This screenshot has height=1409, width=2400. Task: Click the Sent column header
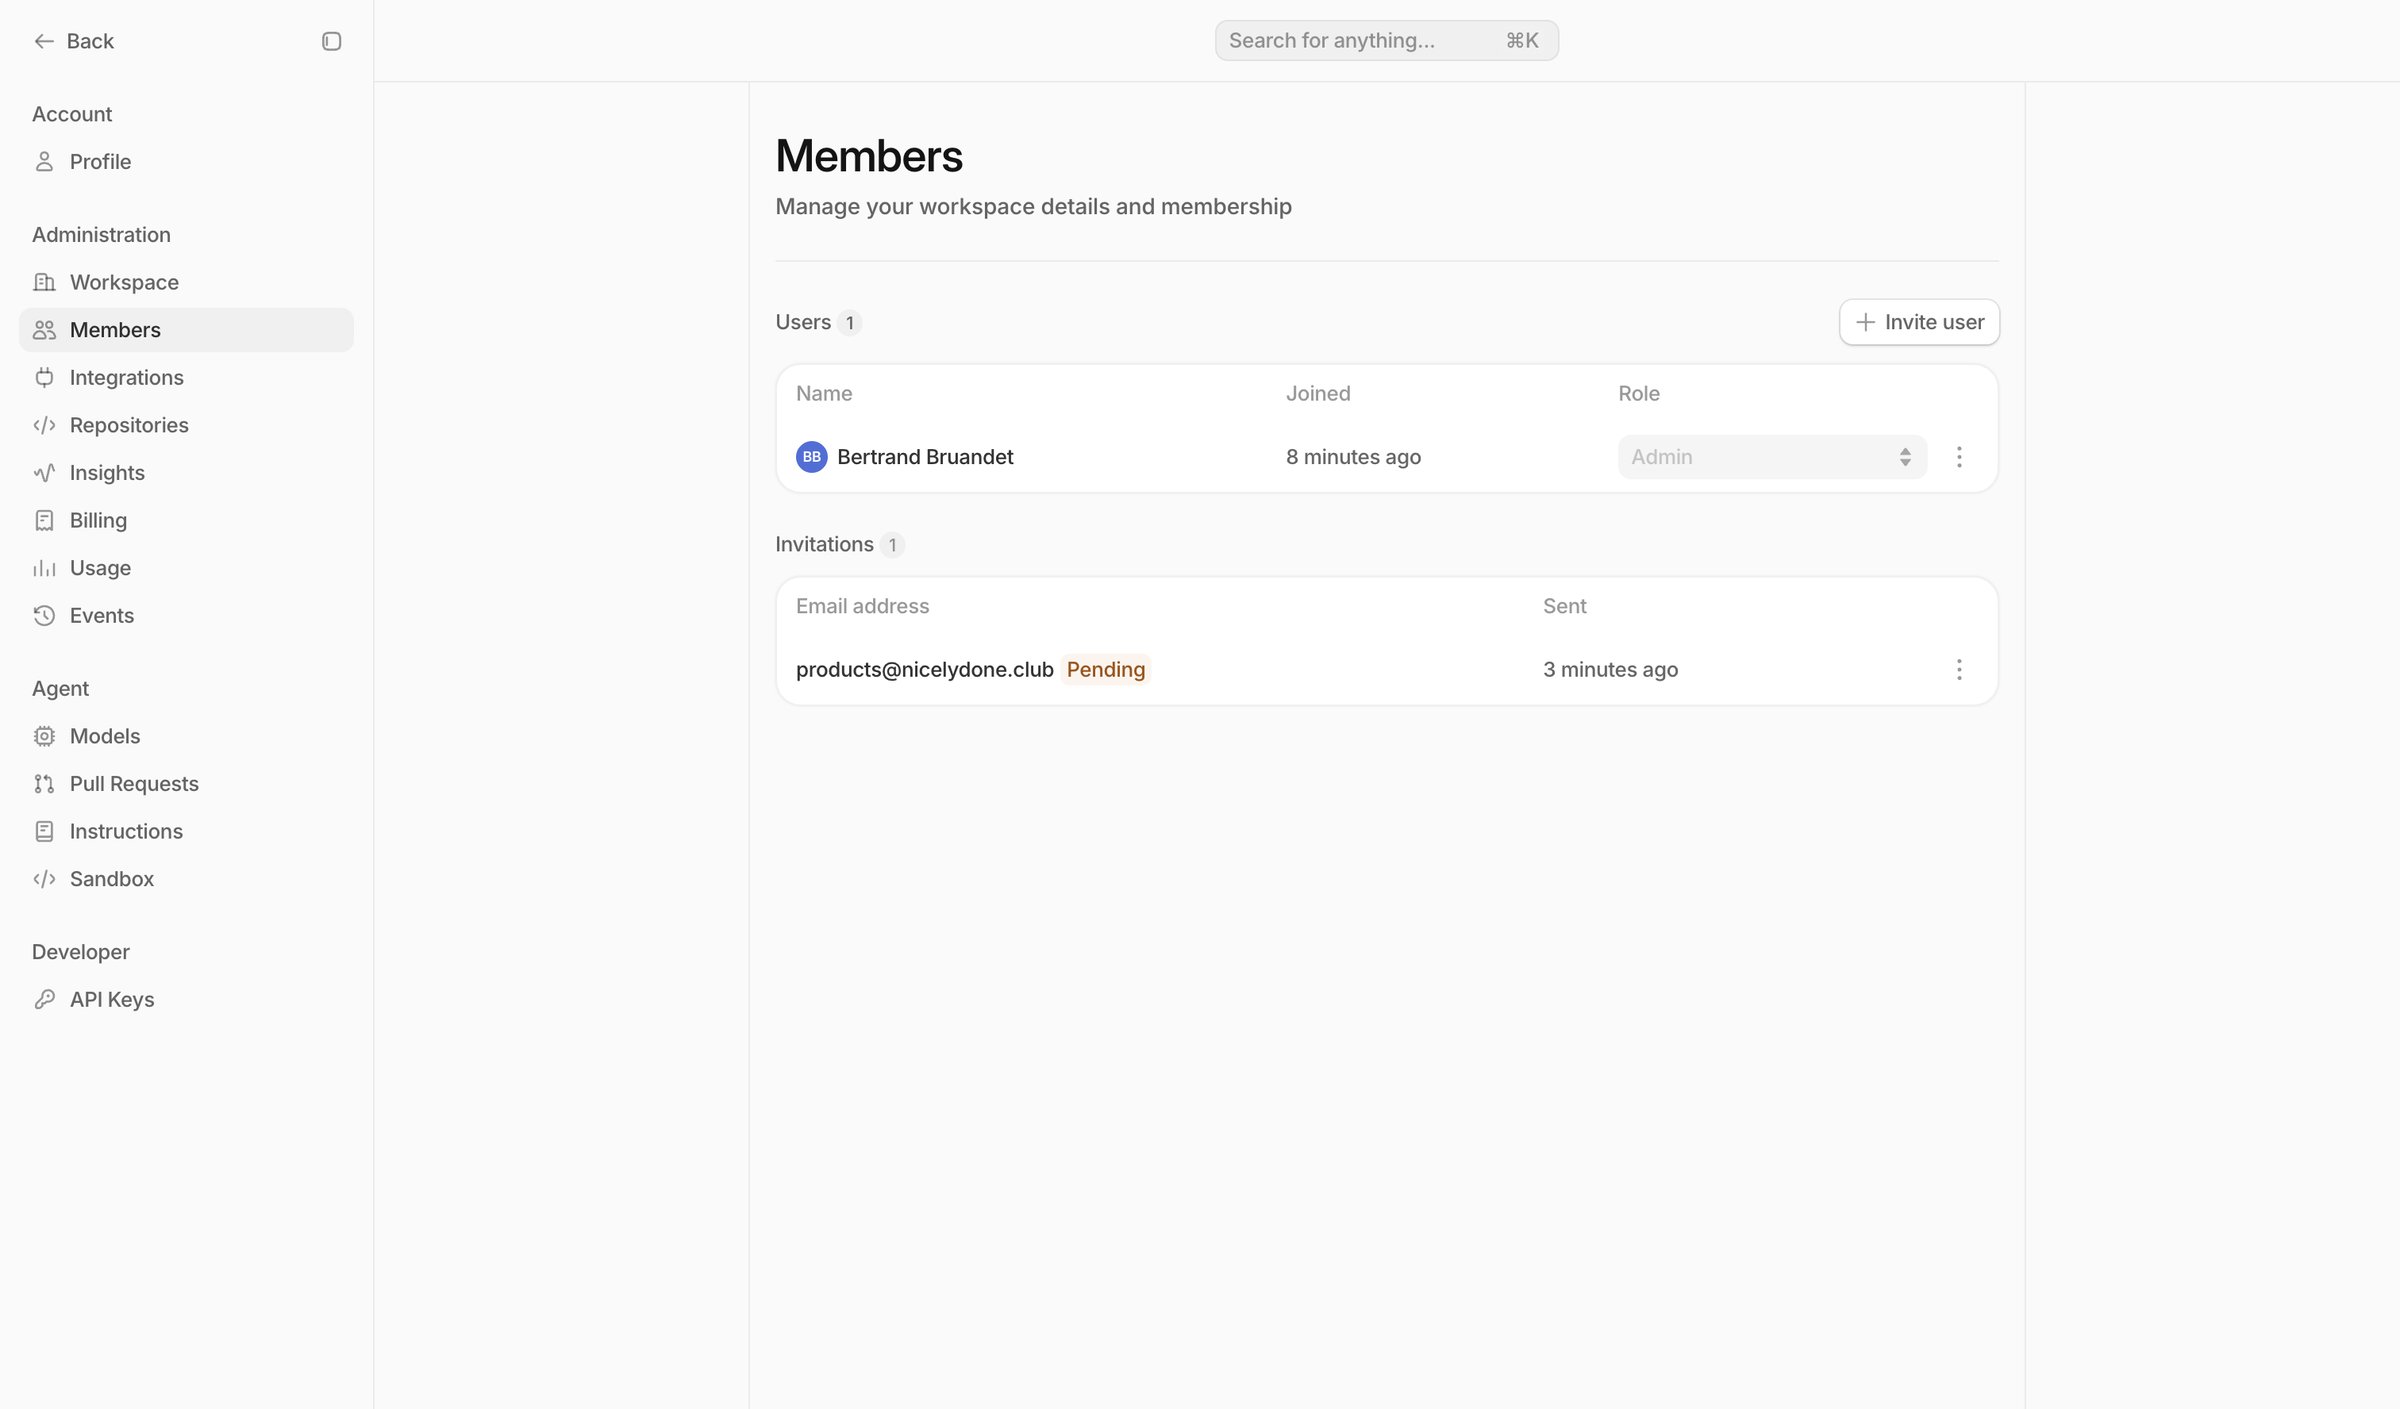(1564, 606)
